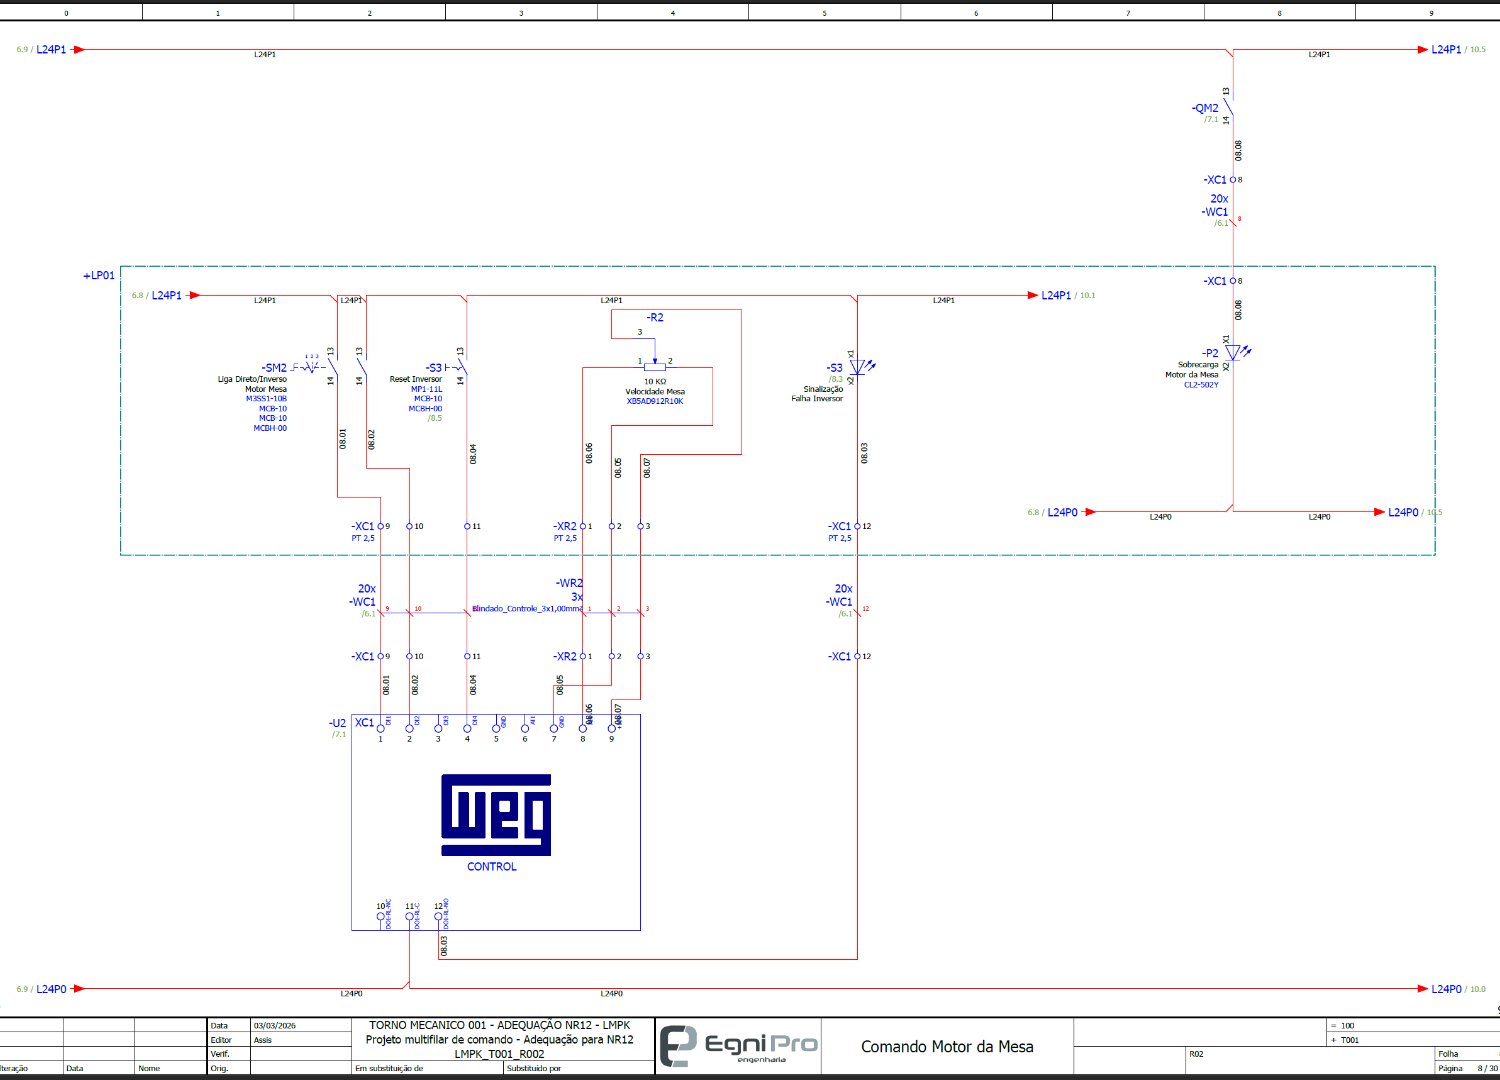Select the +LP01 location box label

point(99,275)
